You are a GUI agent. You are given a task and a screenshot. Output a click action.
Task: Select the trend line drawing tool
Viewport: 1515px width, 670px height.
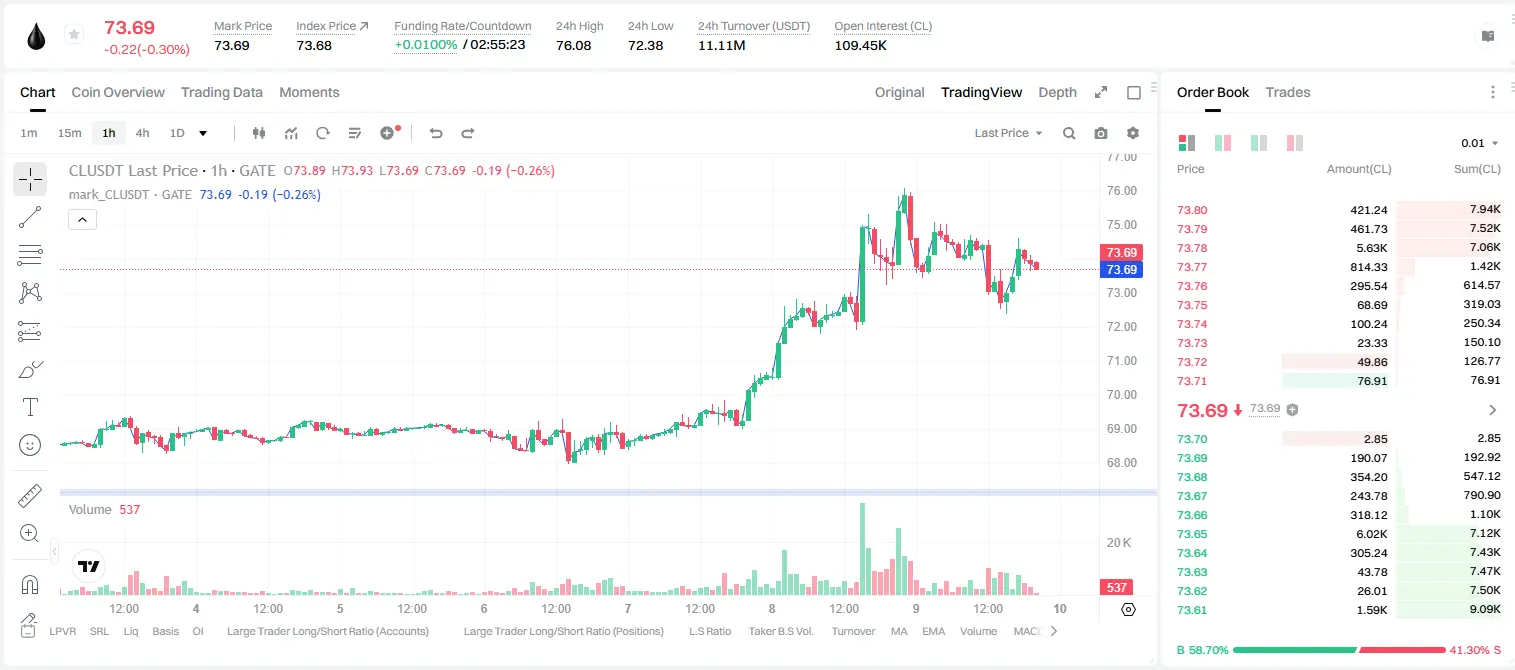(30, 217)
